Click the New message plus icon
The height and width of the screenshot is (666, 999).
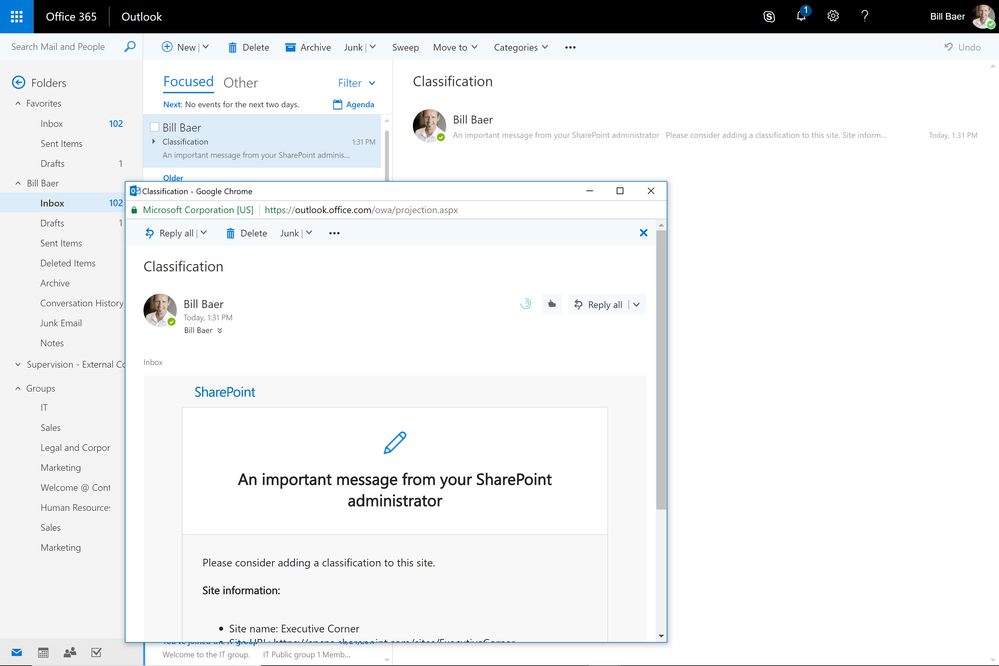click(x=167, y=47)
